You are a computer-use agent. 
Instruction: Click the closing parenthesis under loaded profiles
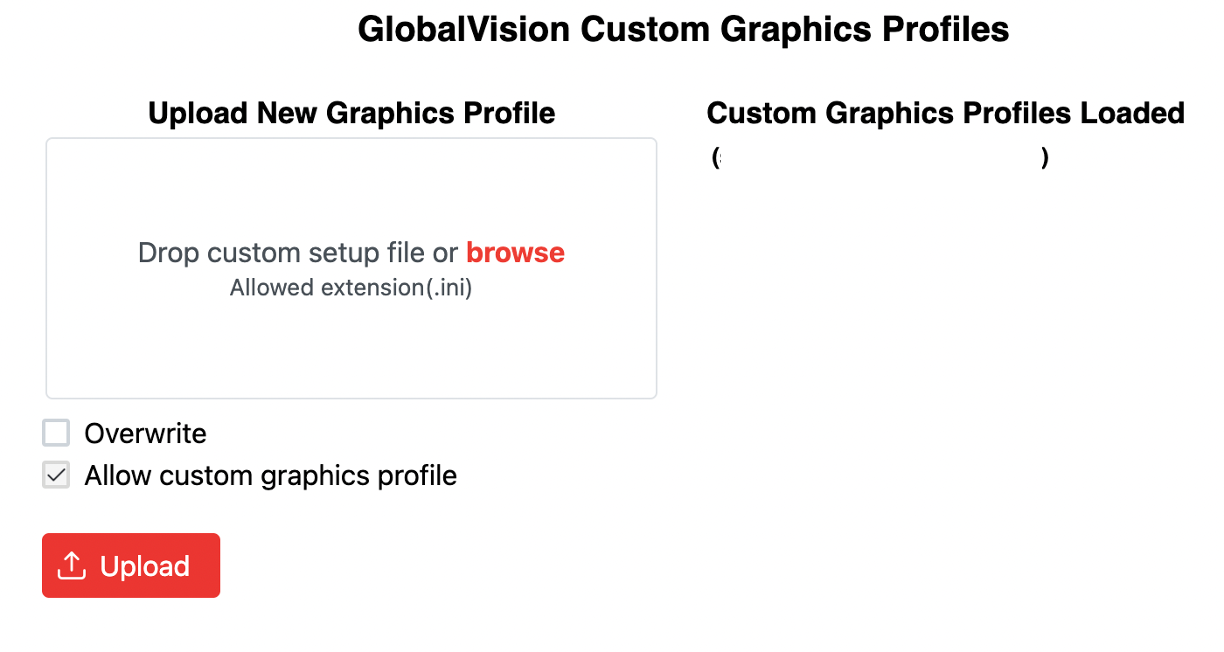pyautogui.click(x=1044, y=158)
